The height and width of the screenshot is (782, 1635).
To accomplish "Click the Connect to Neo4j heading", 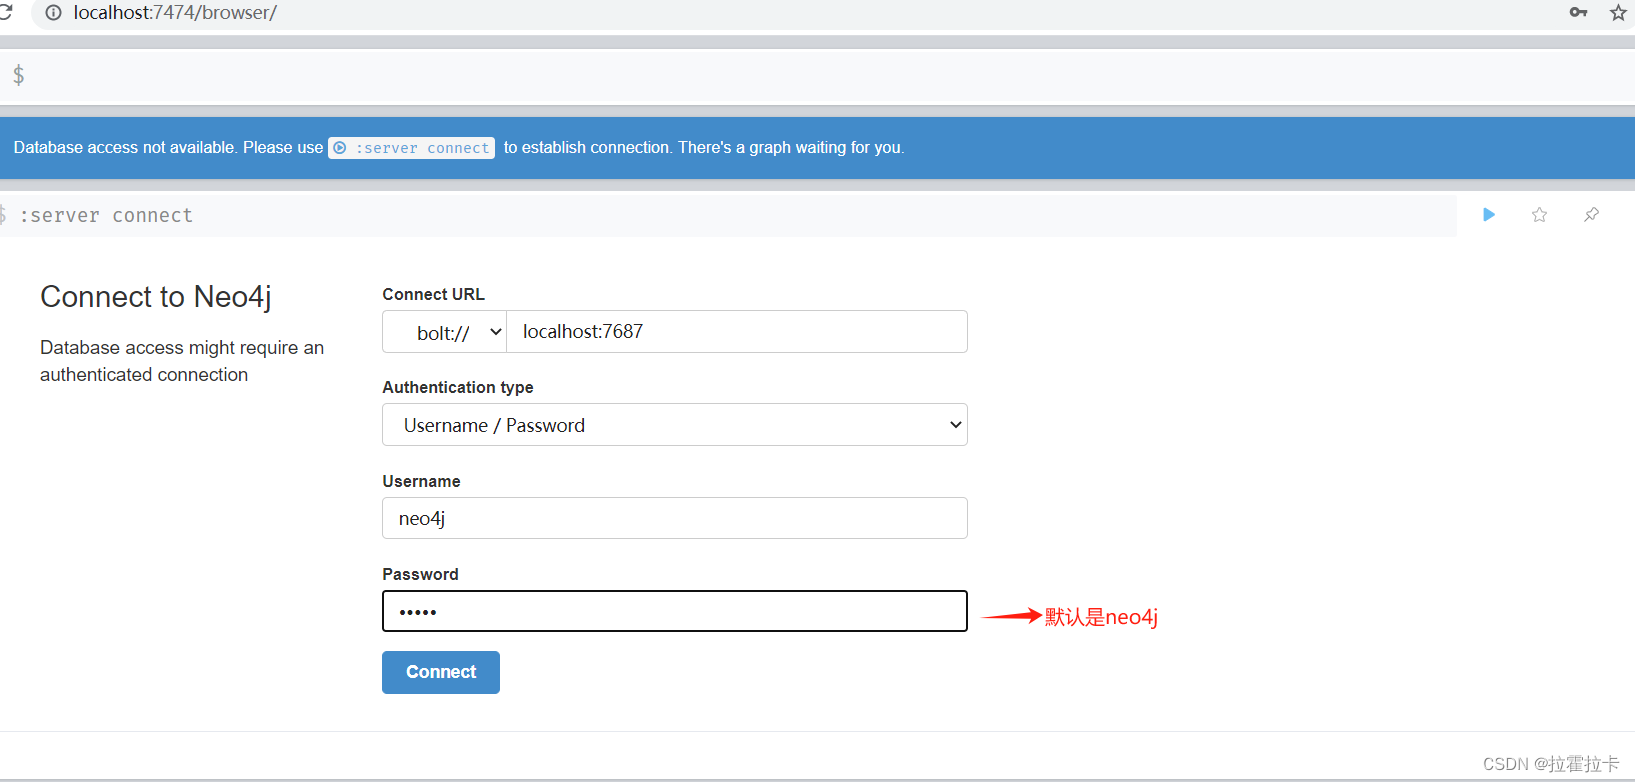I will pos(156,297).
